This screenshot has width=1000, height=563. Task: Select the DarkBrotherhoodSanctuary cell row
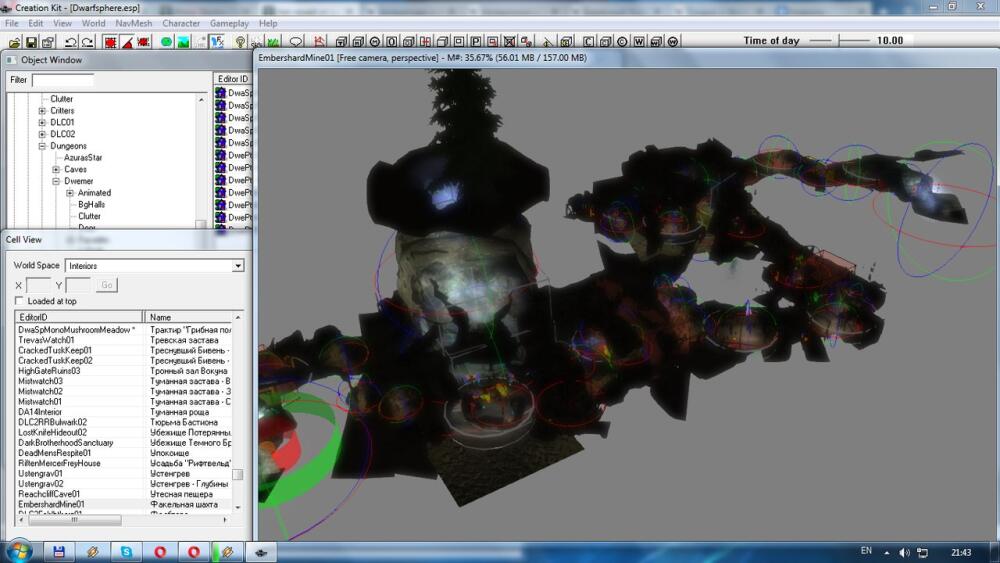(x=124, y=442)
